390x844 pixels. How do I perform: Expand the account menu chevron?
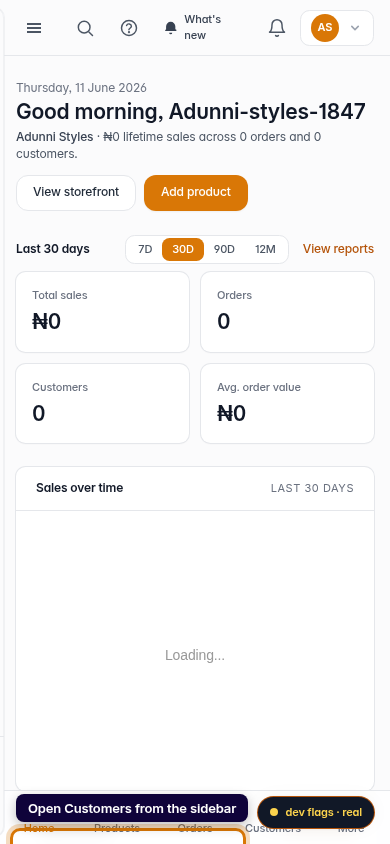[x=354, y=28]
